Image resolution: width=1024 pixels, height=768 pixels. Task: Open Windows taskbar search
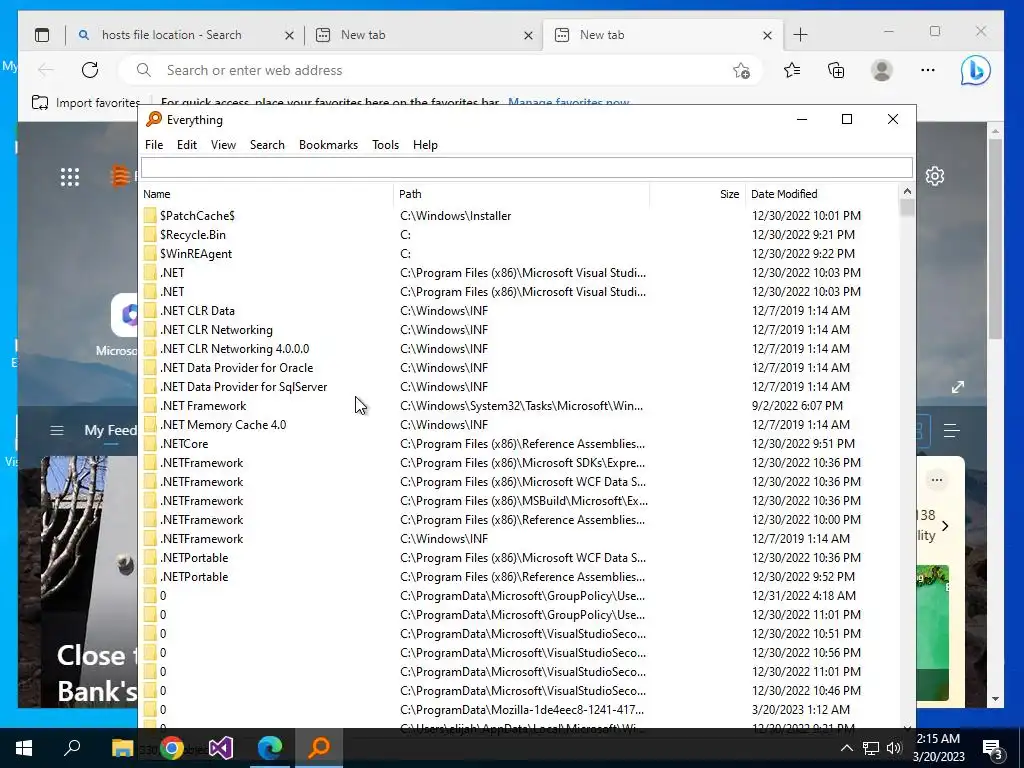coord(72,748)
